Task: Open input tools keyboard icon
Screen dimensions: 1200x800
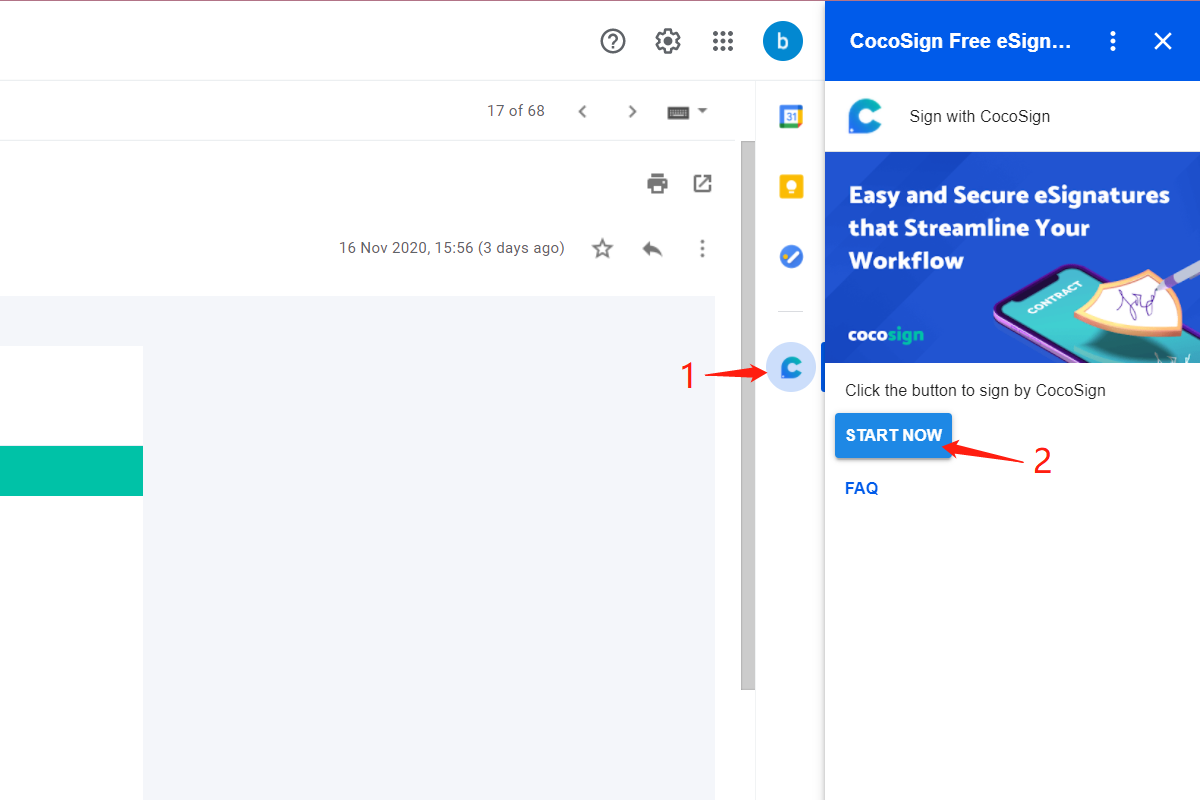Action: [678, 112]
